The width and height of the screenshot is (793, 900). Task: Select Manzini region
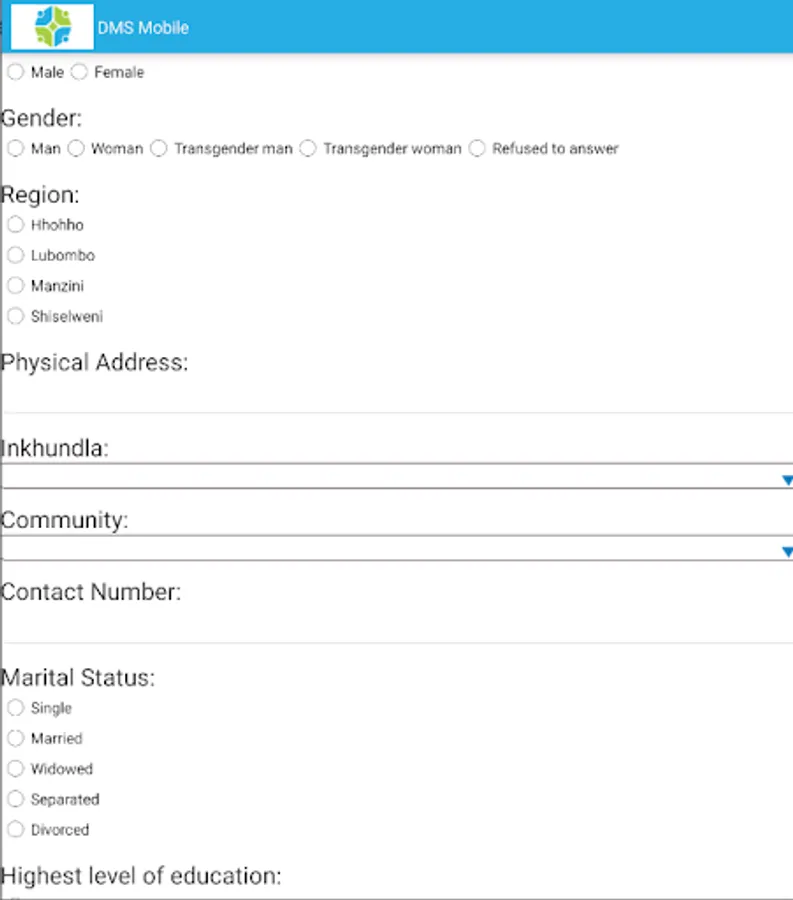[x=15, y=285]
